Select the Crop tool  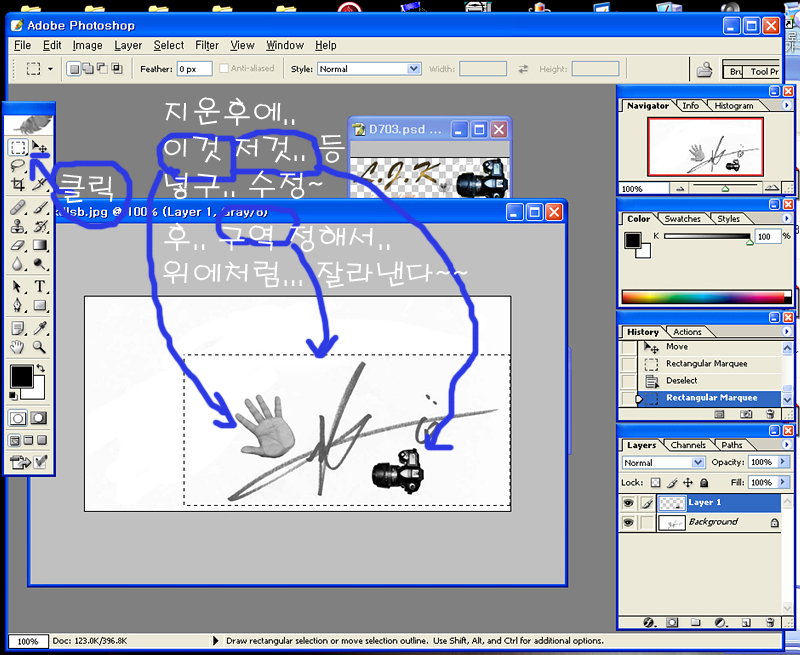pos(18,185)
